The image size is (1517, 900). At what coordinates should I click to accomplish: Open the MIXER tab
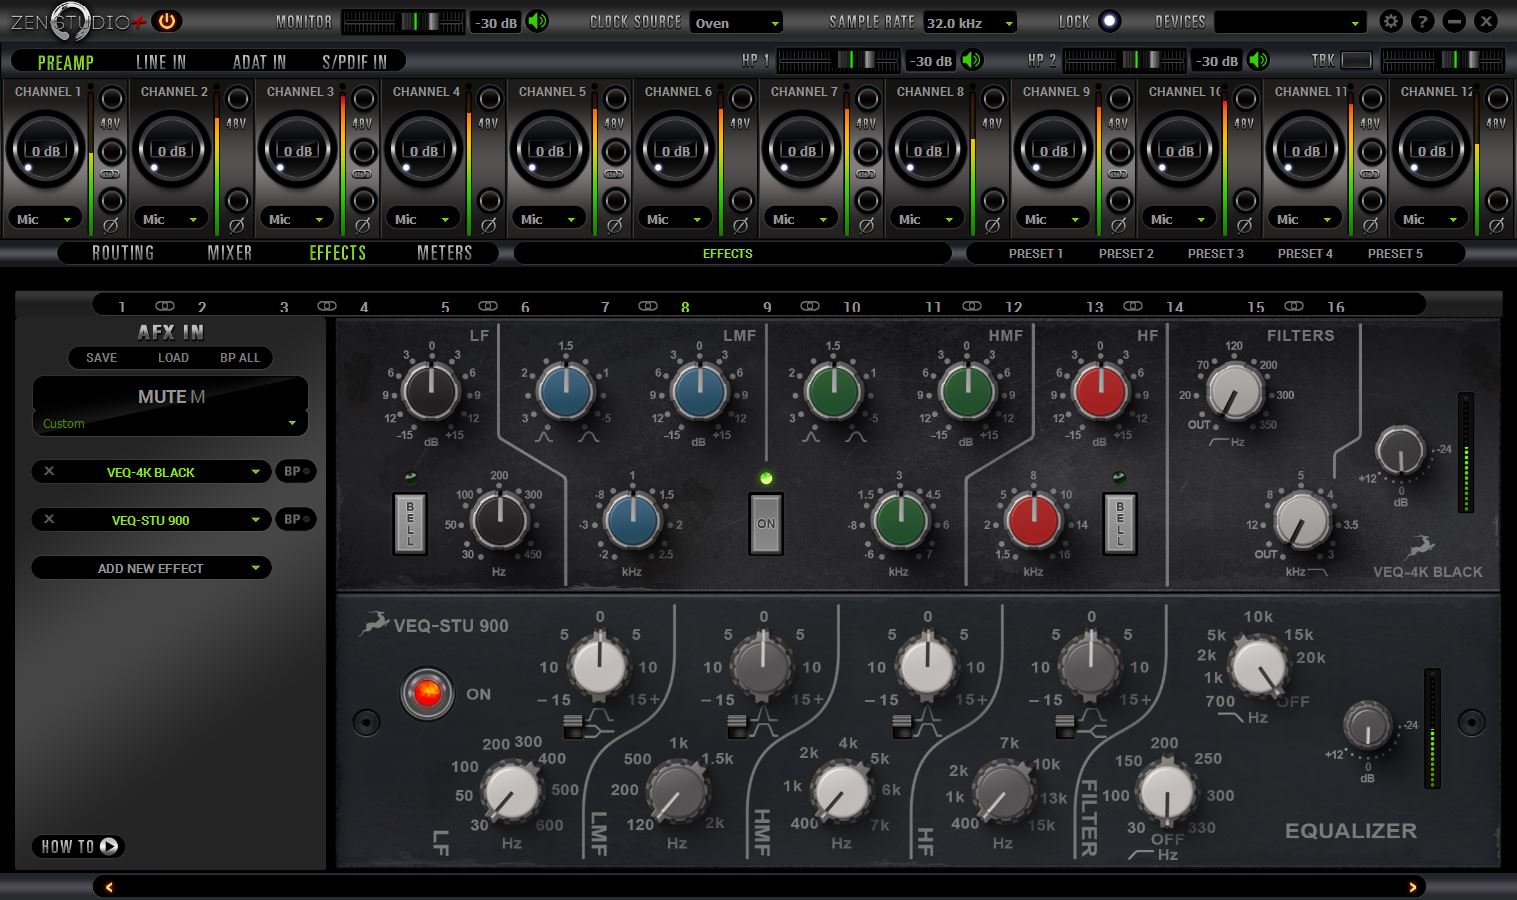[x=230, y=253]
